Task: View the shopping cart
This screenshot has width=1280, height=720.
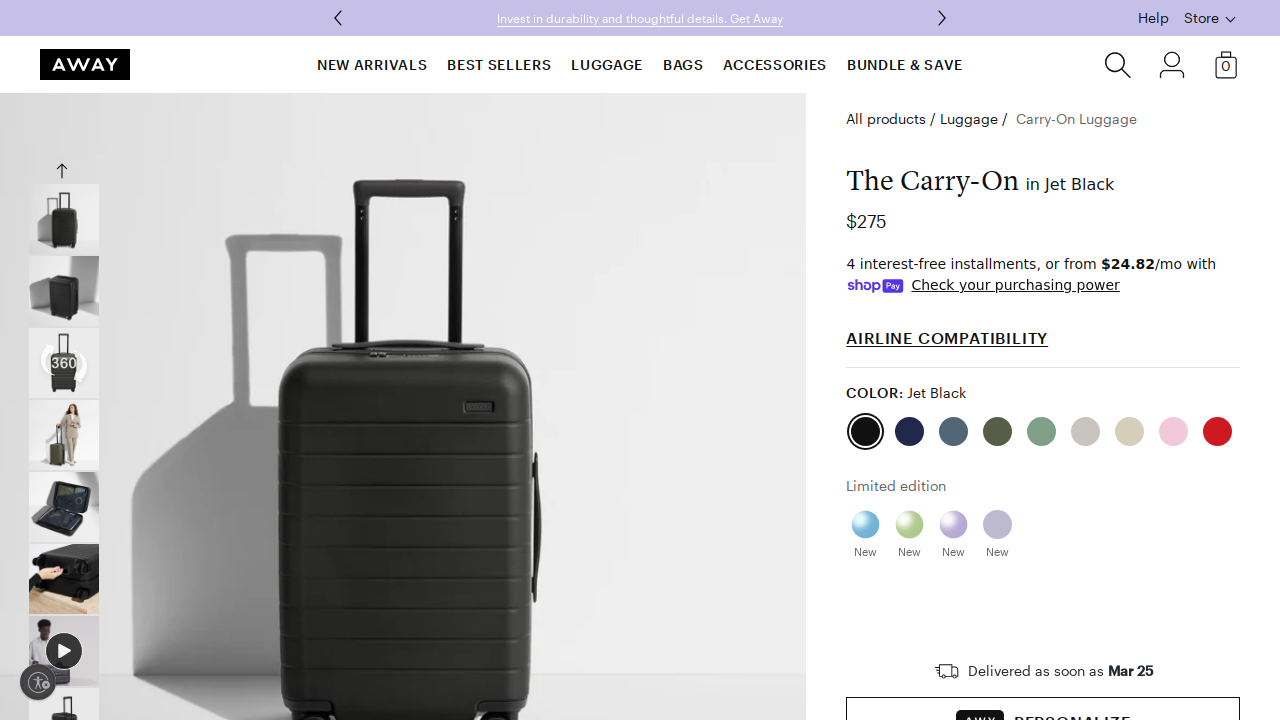Action: point(1225,64)
